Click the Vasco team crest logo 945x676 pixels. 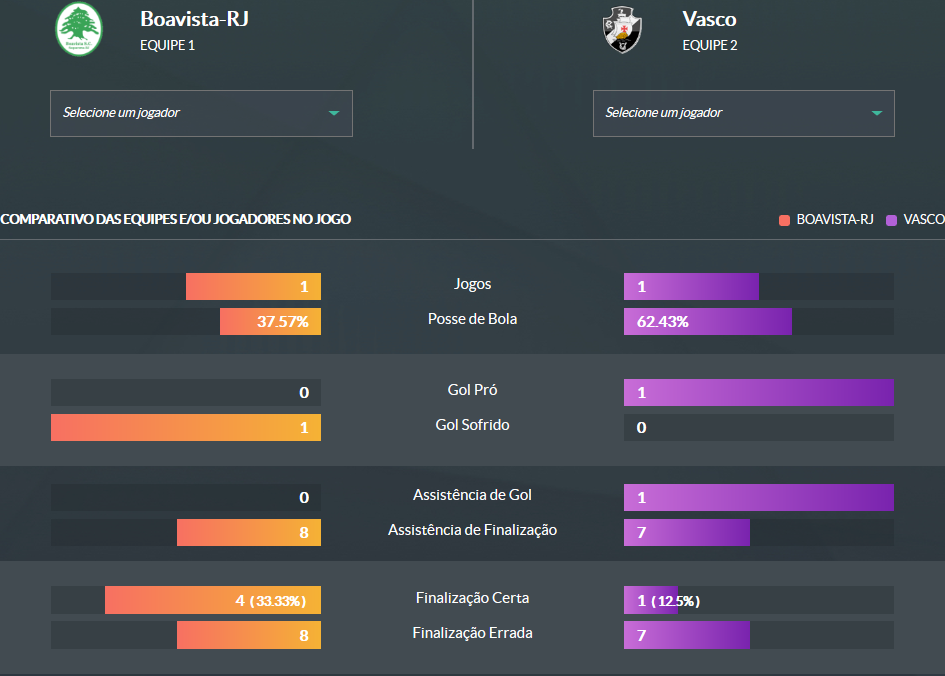[622, 29]
